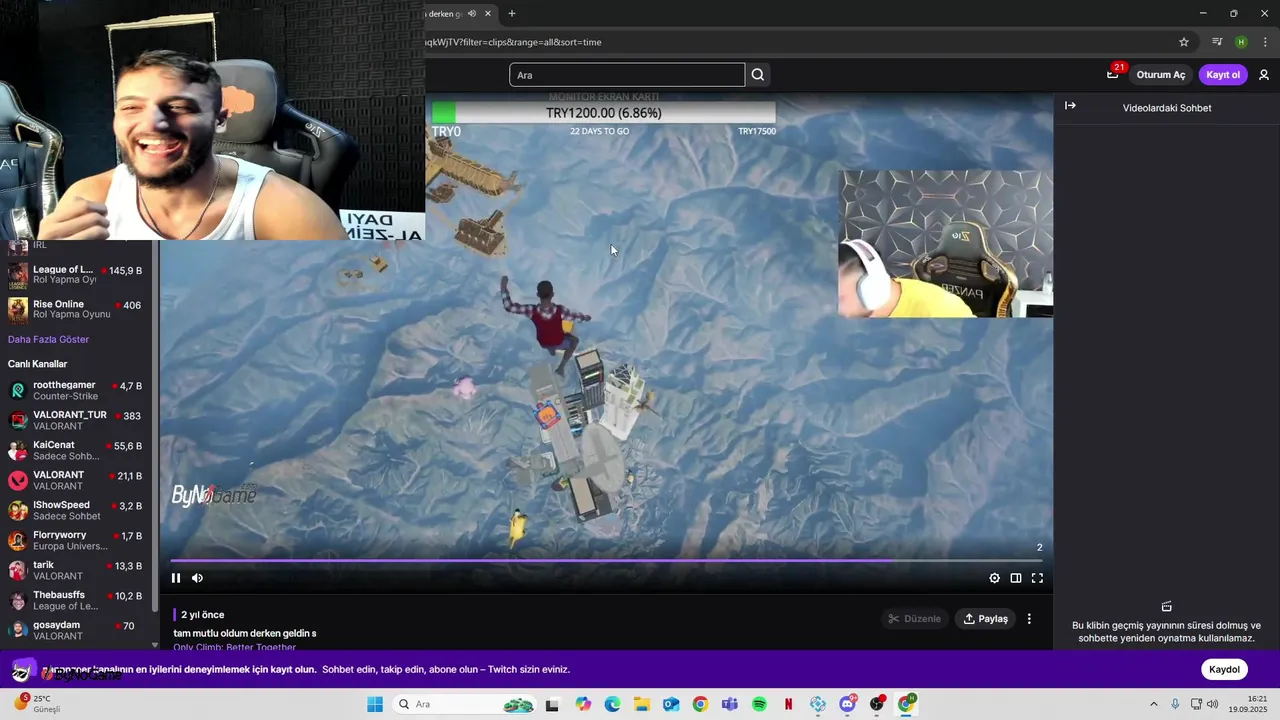This screenshot has width=1280, height=720.
Task: Switch the clip player to fullscreen
Action: (1037, 578)
